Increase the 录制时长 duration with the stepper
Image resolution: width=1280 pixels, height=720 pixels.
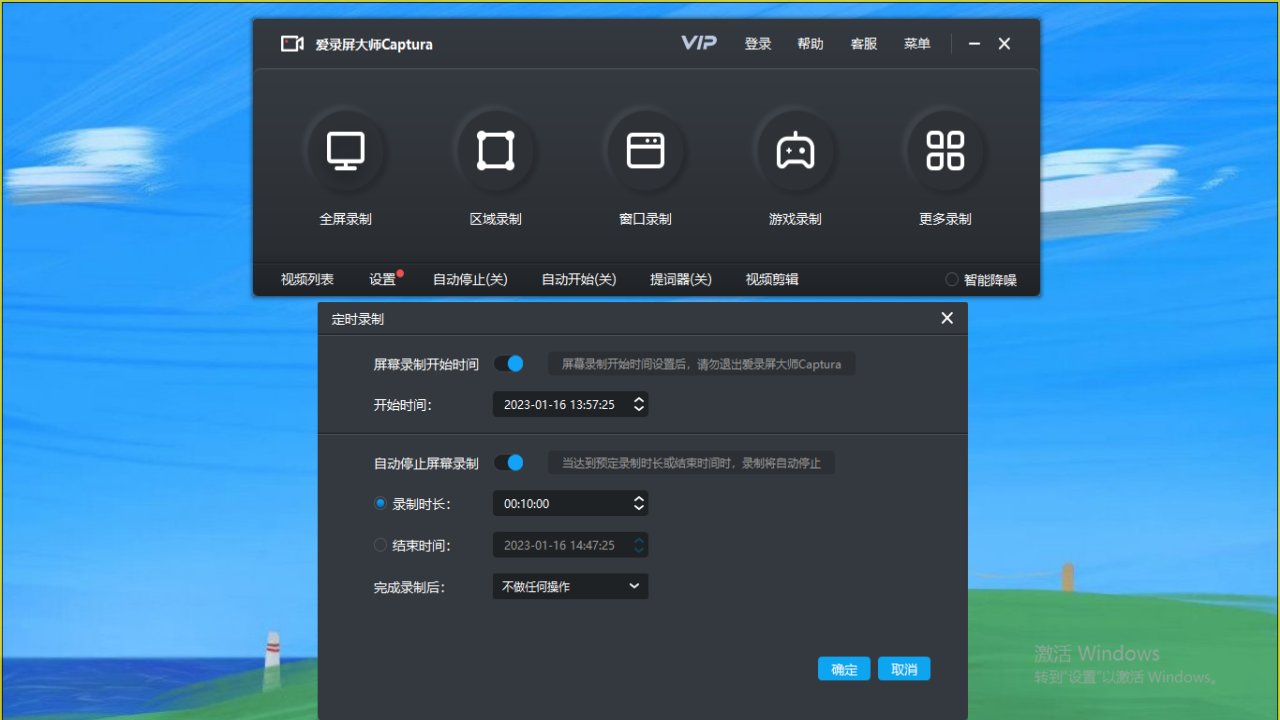click(638, 499)
